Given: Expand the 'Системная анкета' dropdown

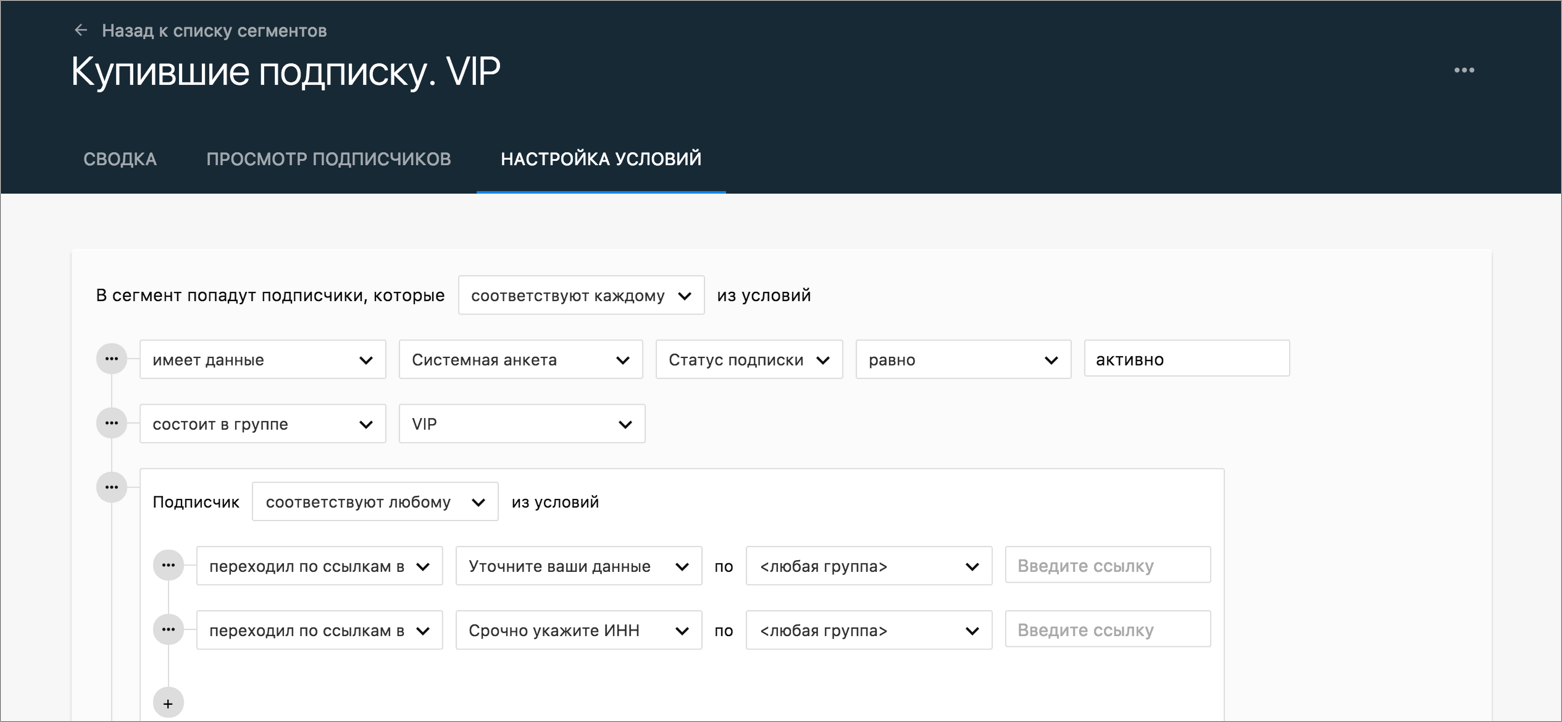Looking at the screenshot, I should (520, 358).
